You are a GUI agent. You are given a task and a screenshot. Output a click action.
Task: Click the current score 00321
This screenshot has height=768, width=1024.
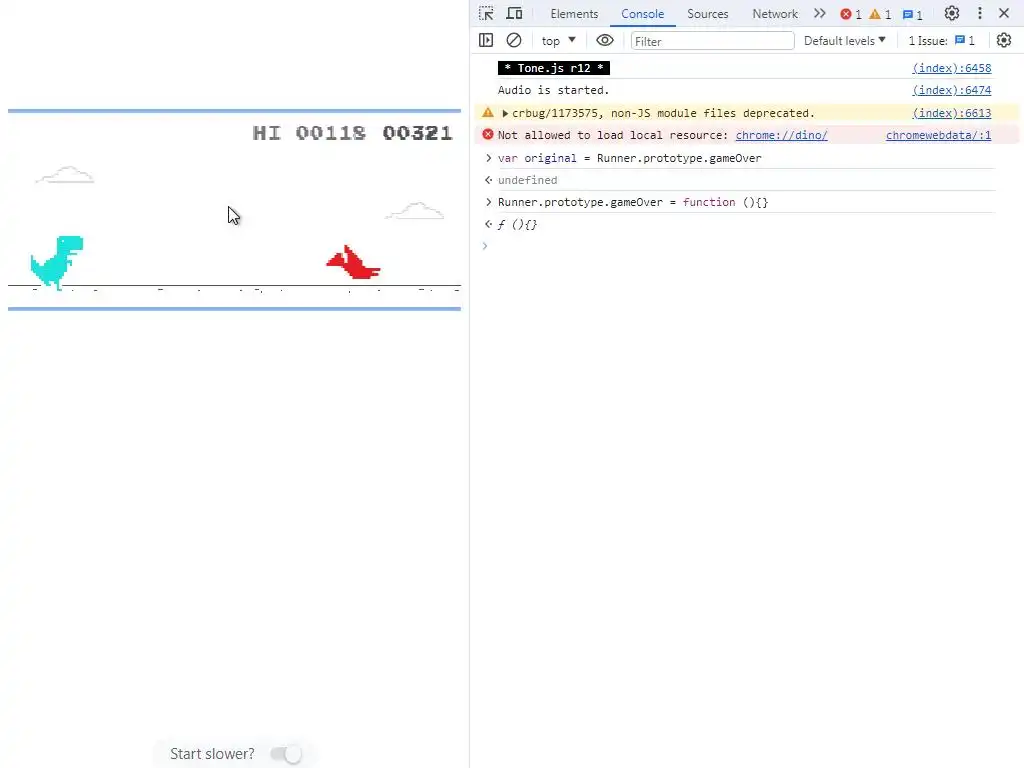tap(417, 133)
